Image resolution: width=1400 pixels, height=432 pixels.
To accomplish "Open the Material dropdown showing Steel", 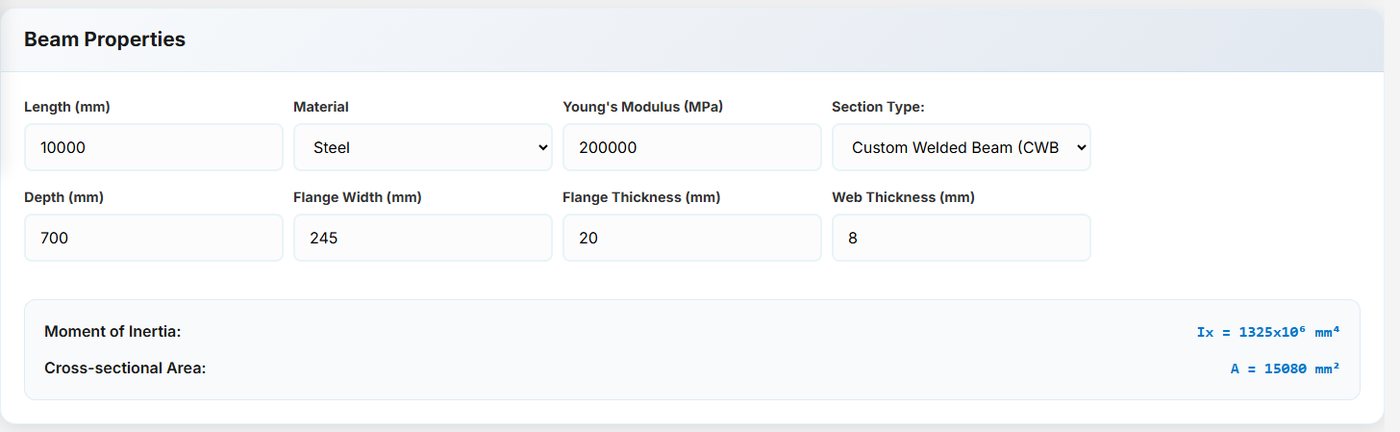I will pos(423,147).
